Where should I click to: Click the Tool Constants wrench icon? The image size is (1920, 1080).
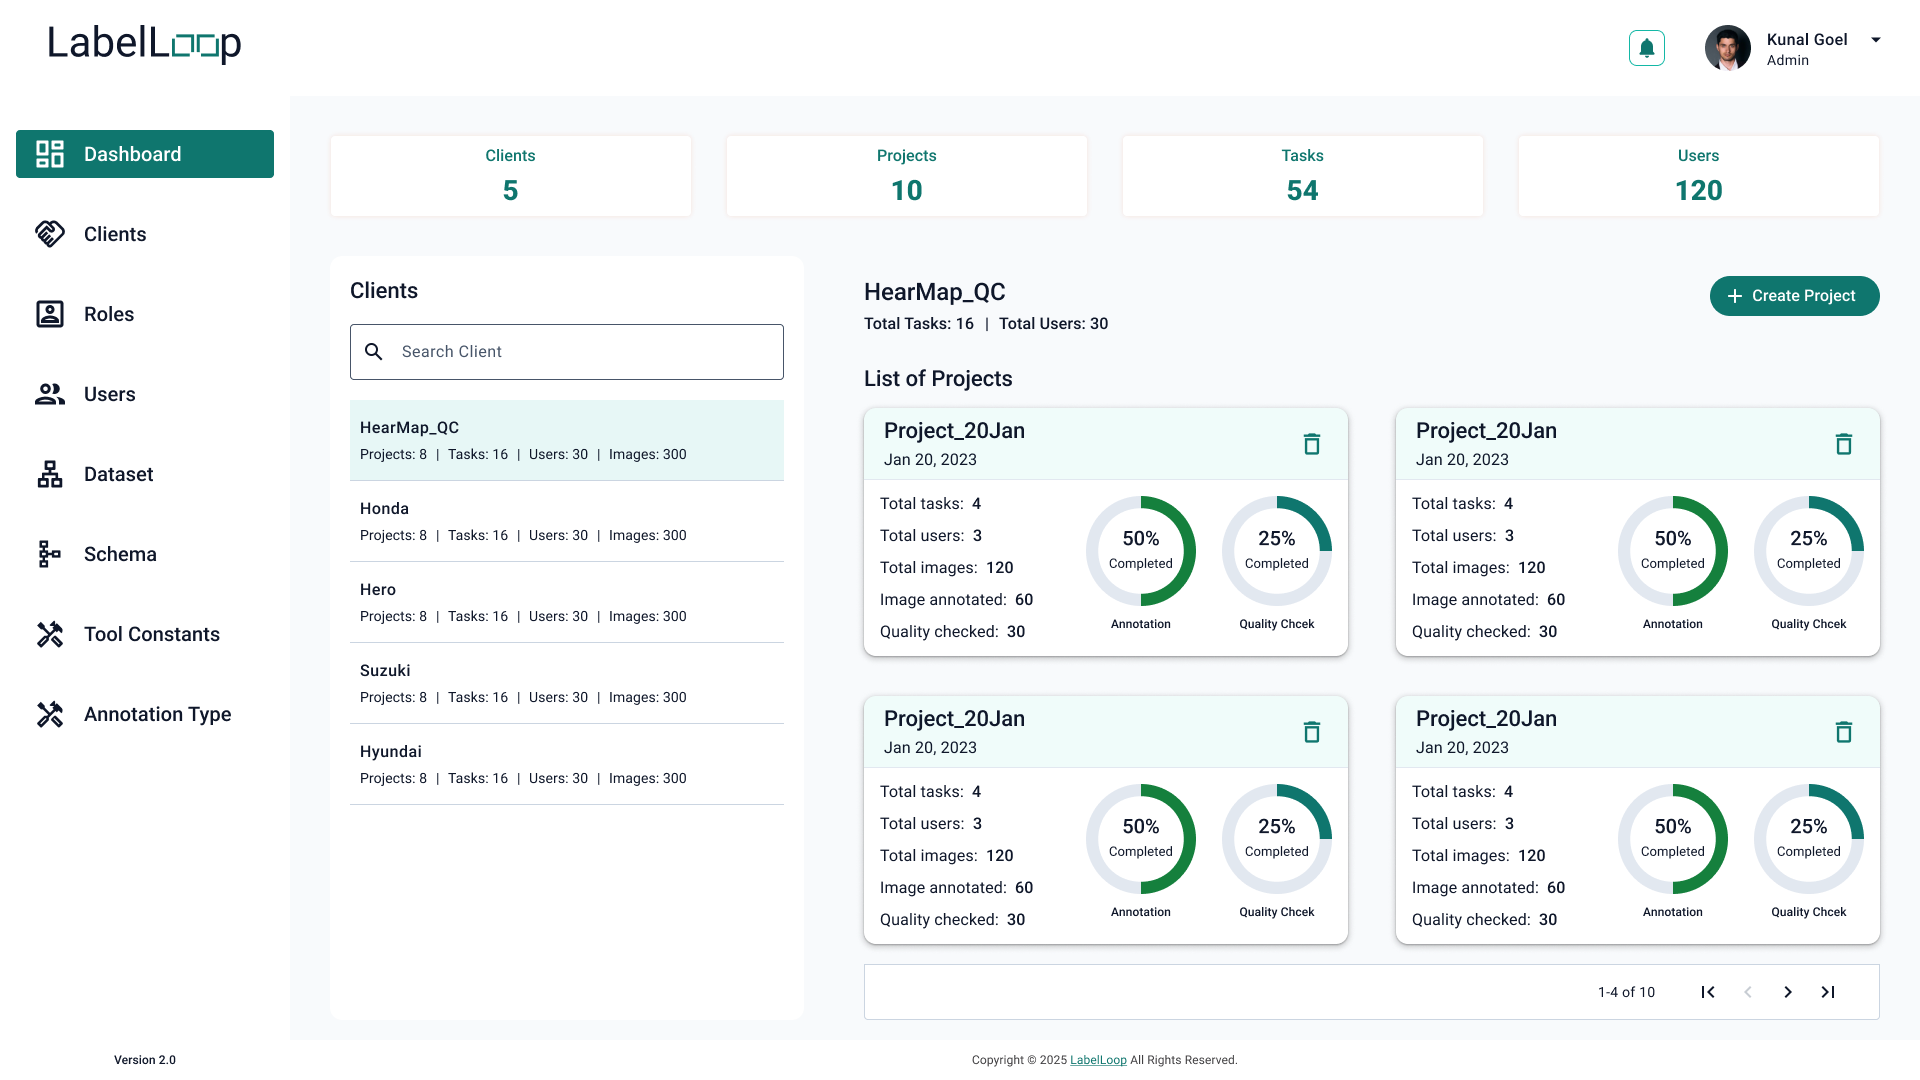tap(50, 634)
